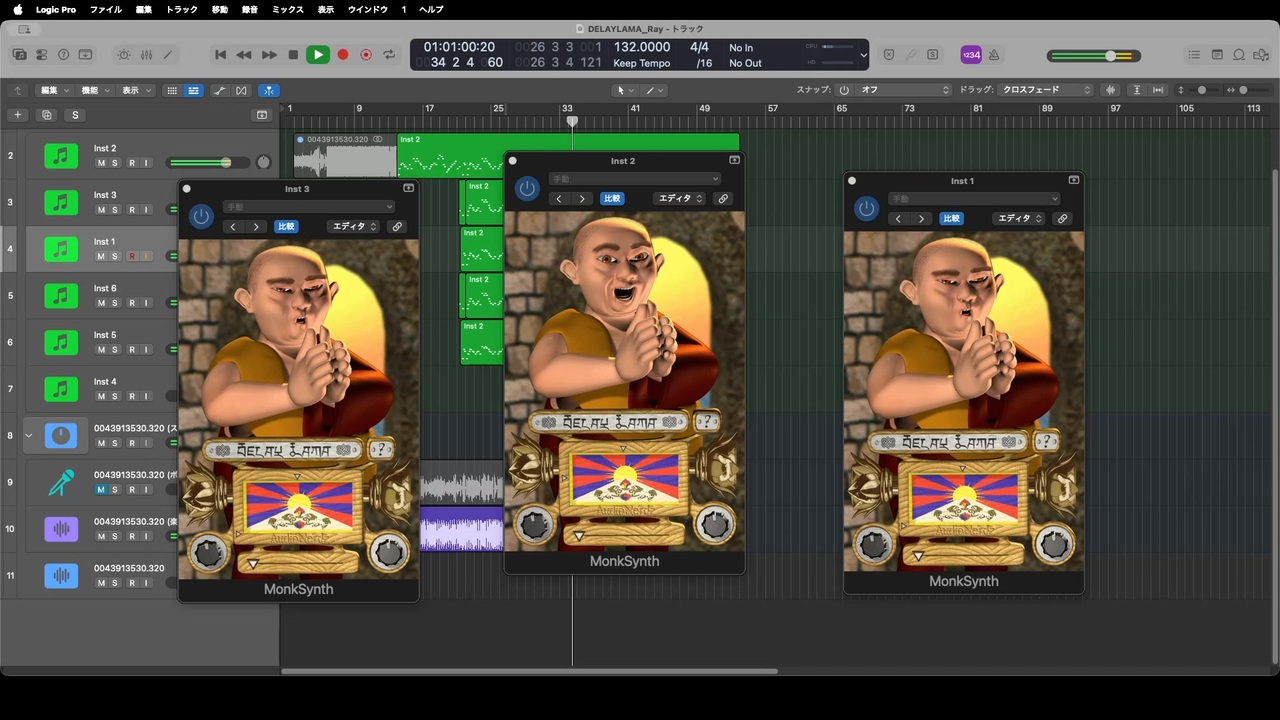Start playback with the green Play button

(x=318, y=55)
